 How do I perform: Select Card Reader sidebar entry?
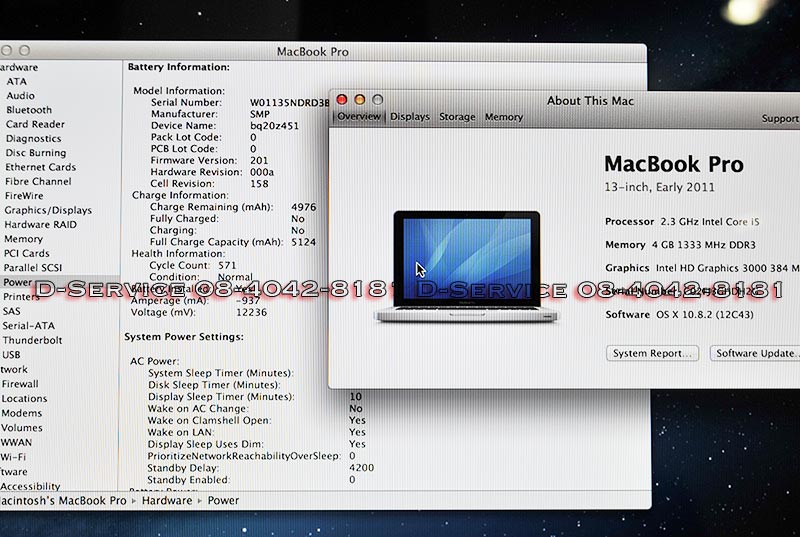click(35, 124)
